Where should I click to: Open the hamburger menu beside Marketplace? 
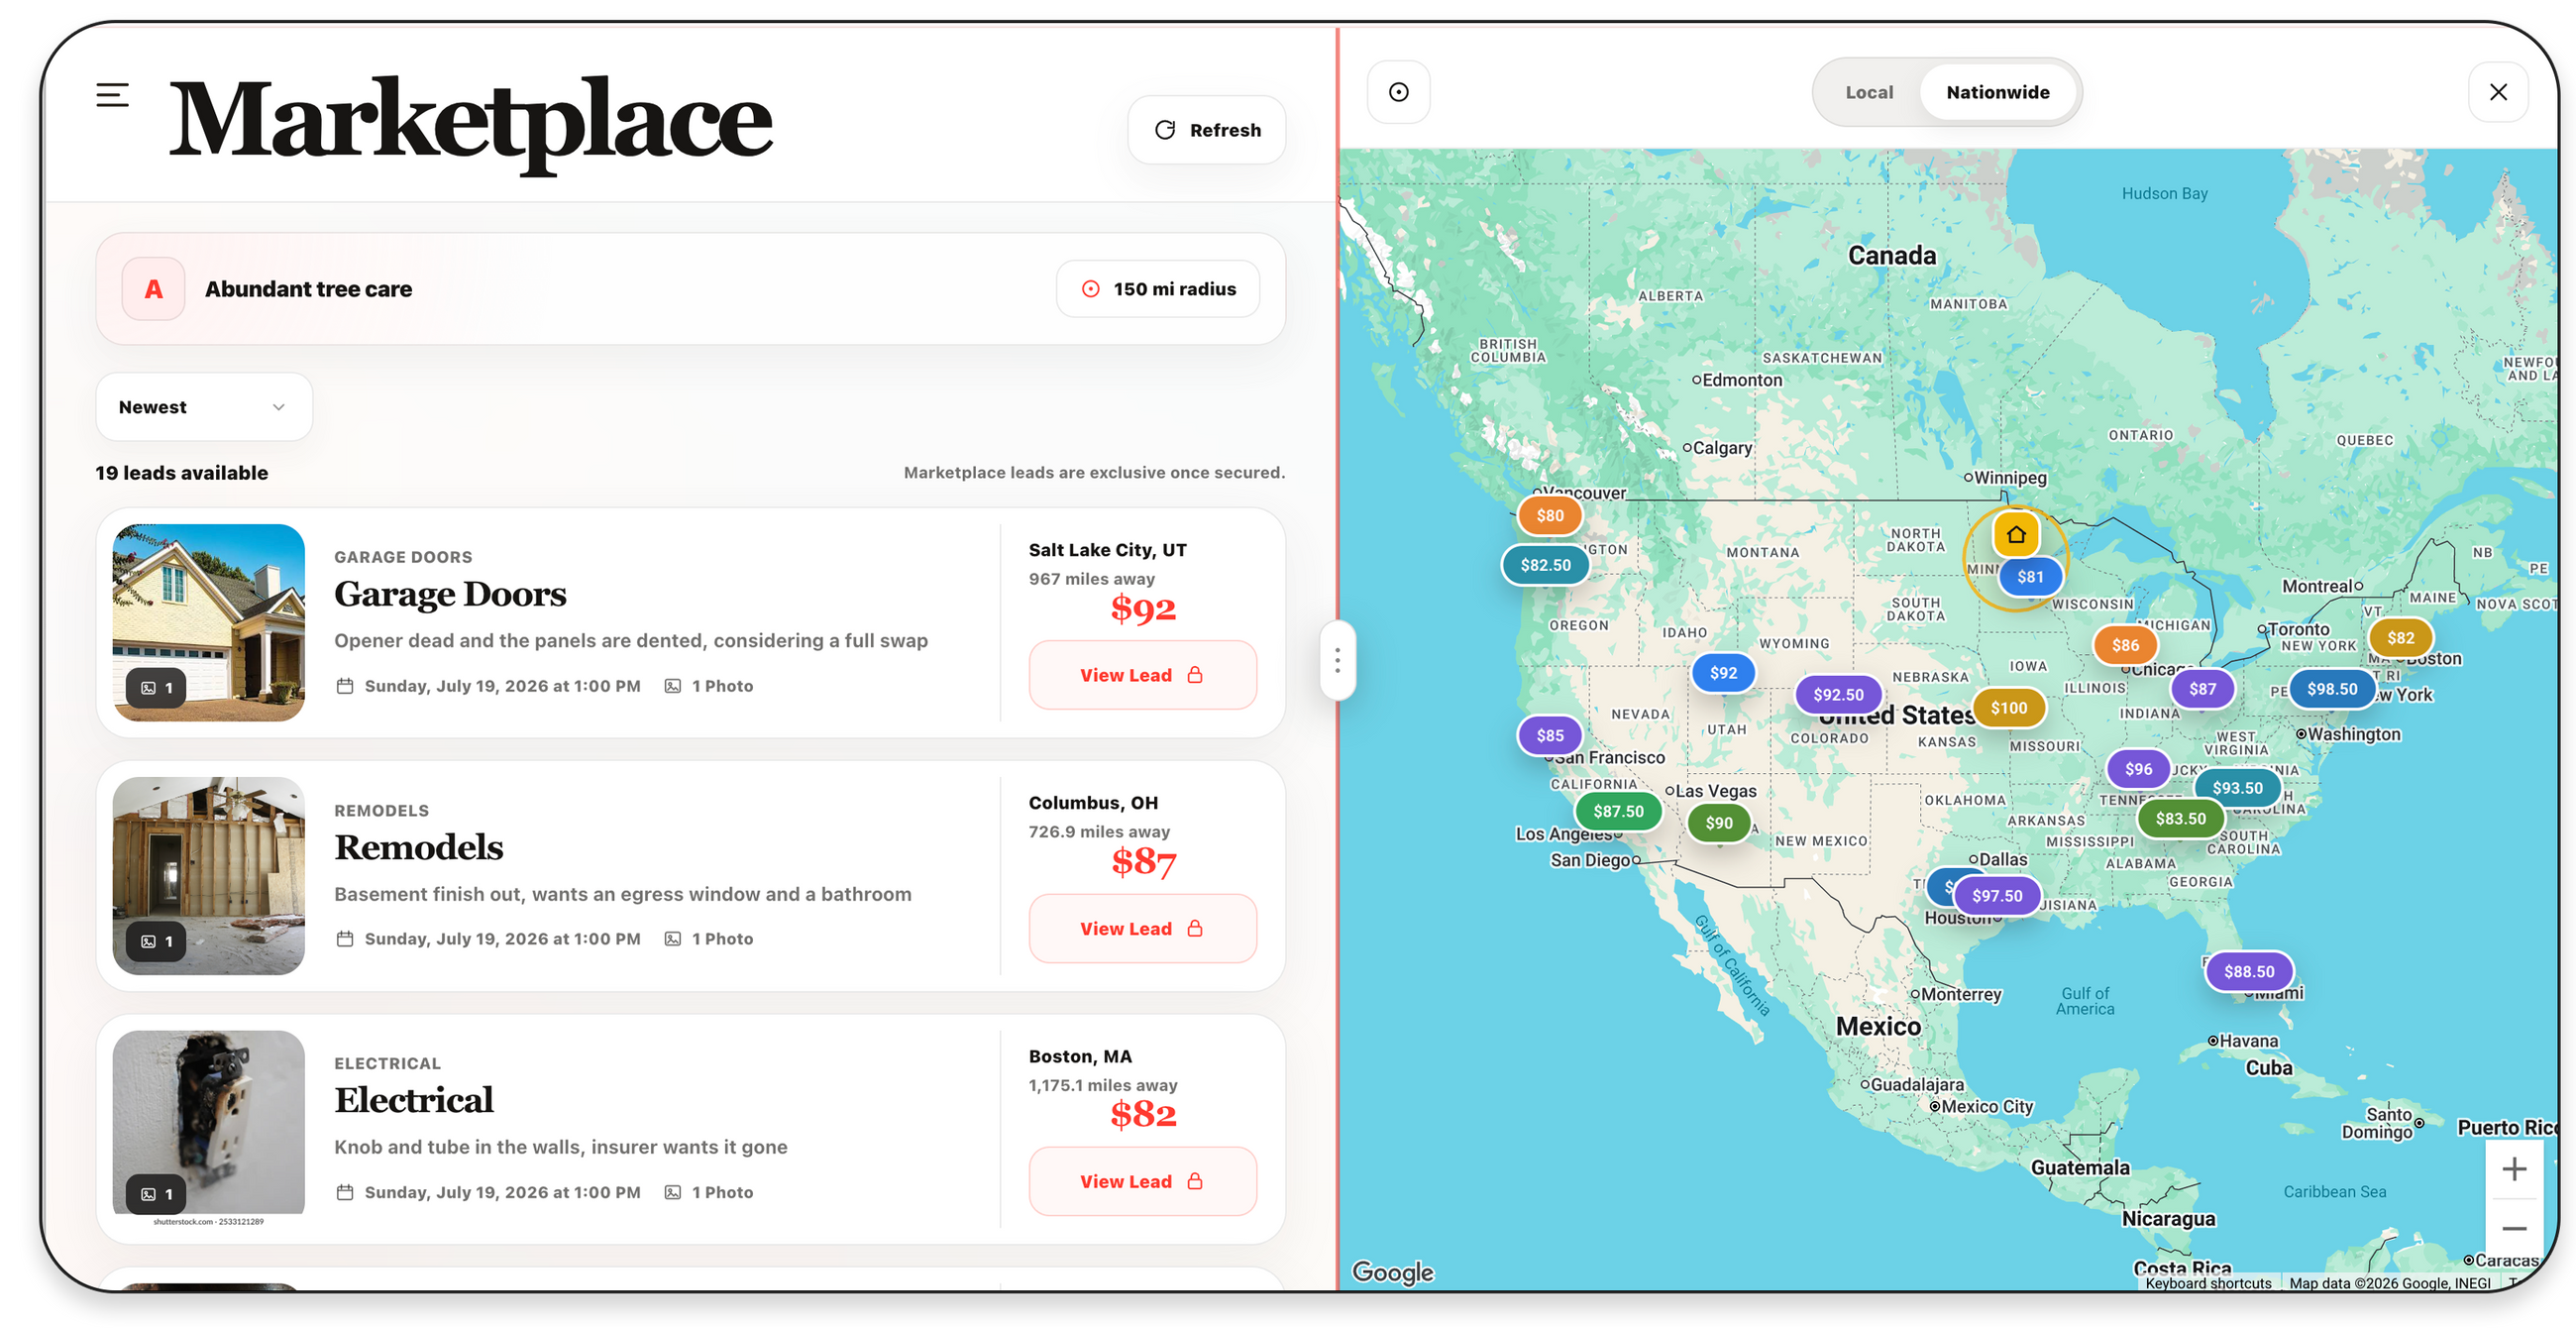pos(112,95)
